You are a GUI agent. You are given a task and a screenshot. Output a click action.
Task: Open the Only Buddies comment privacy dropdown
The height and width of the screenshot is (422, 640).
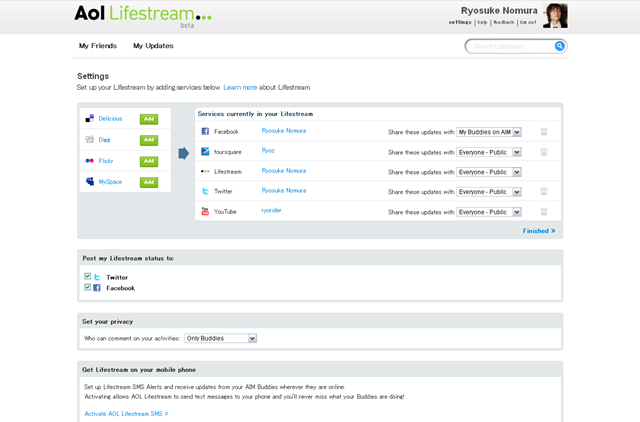pyautogui.click(x=220, y=338)
